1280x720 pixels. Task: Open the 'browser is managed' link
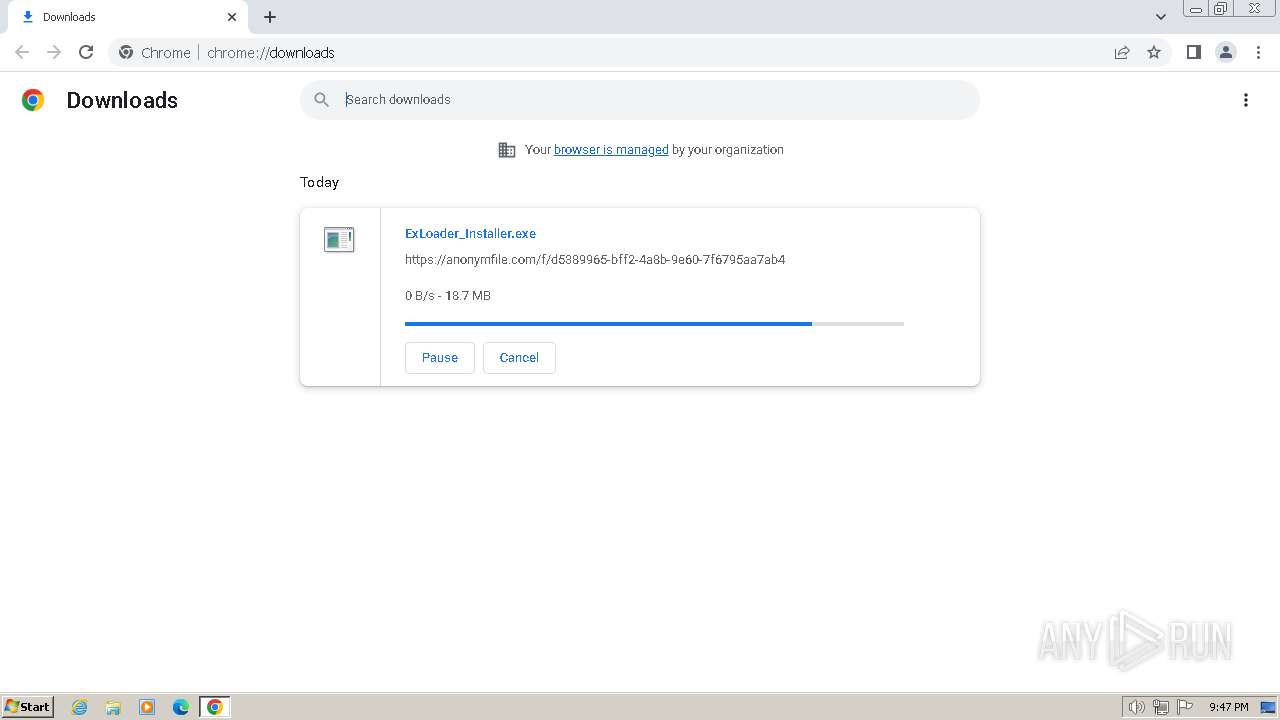[x=611, y=149]
